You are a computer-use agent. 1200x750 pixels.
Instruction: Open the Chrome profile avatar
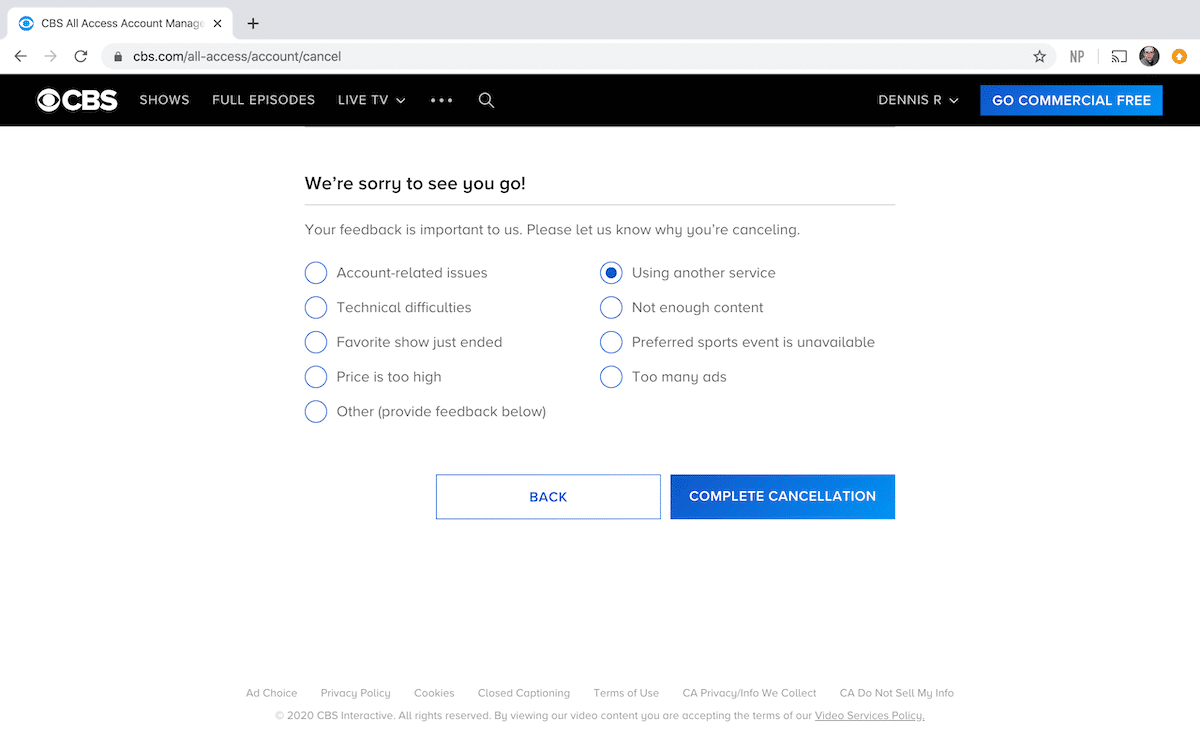pyautogui.click(x=1149, y=56)
